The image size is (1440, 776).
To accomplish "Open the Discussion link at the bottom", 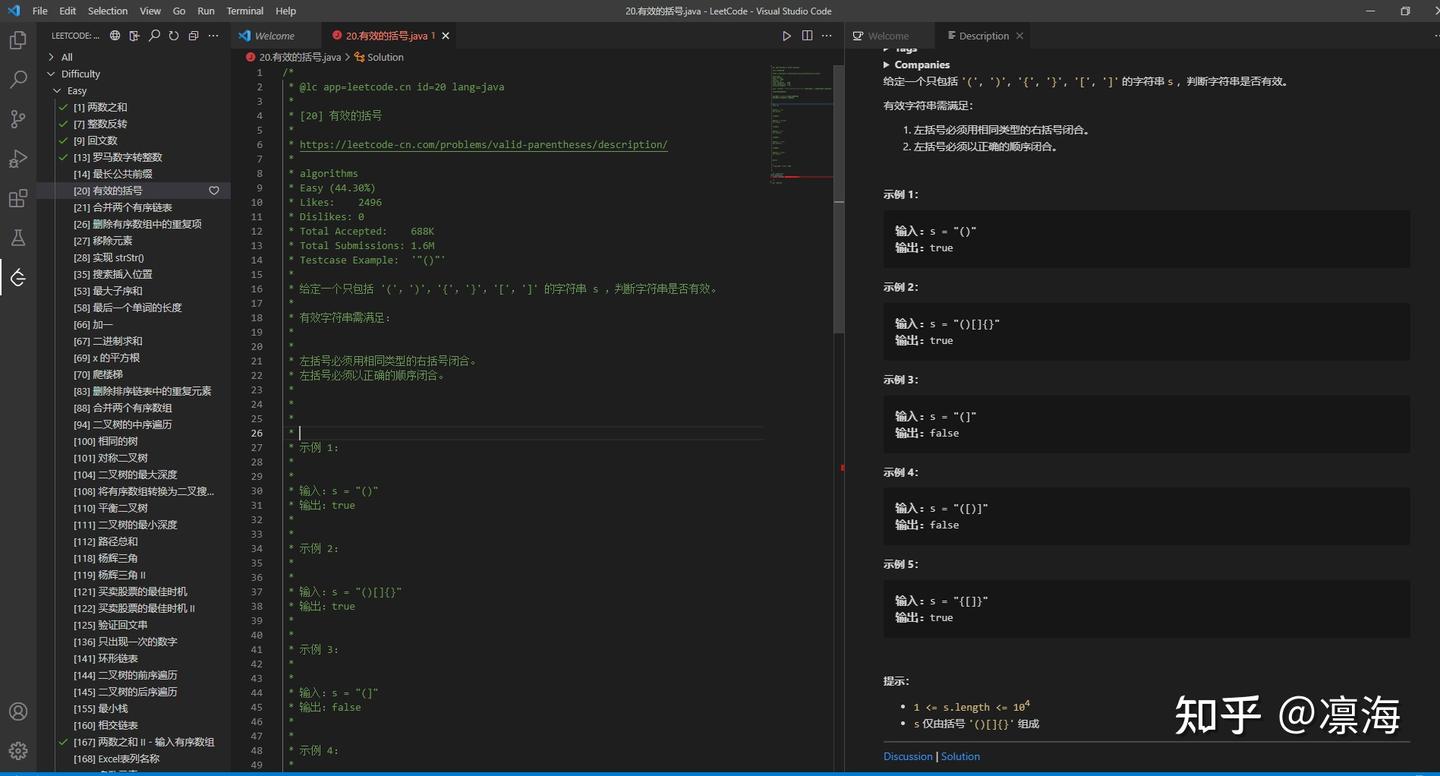I will 907,756.
